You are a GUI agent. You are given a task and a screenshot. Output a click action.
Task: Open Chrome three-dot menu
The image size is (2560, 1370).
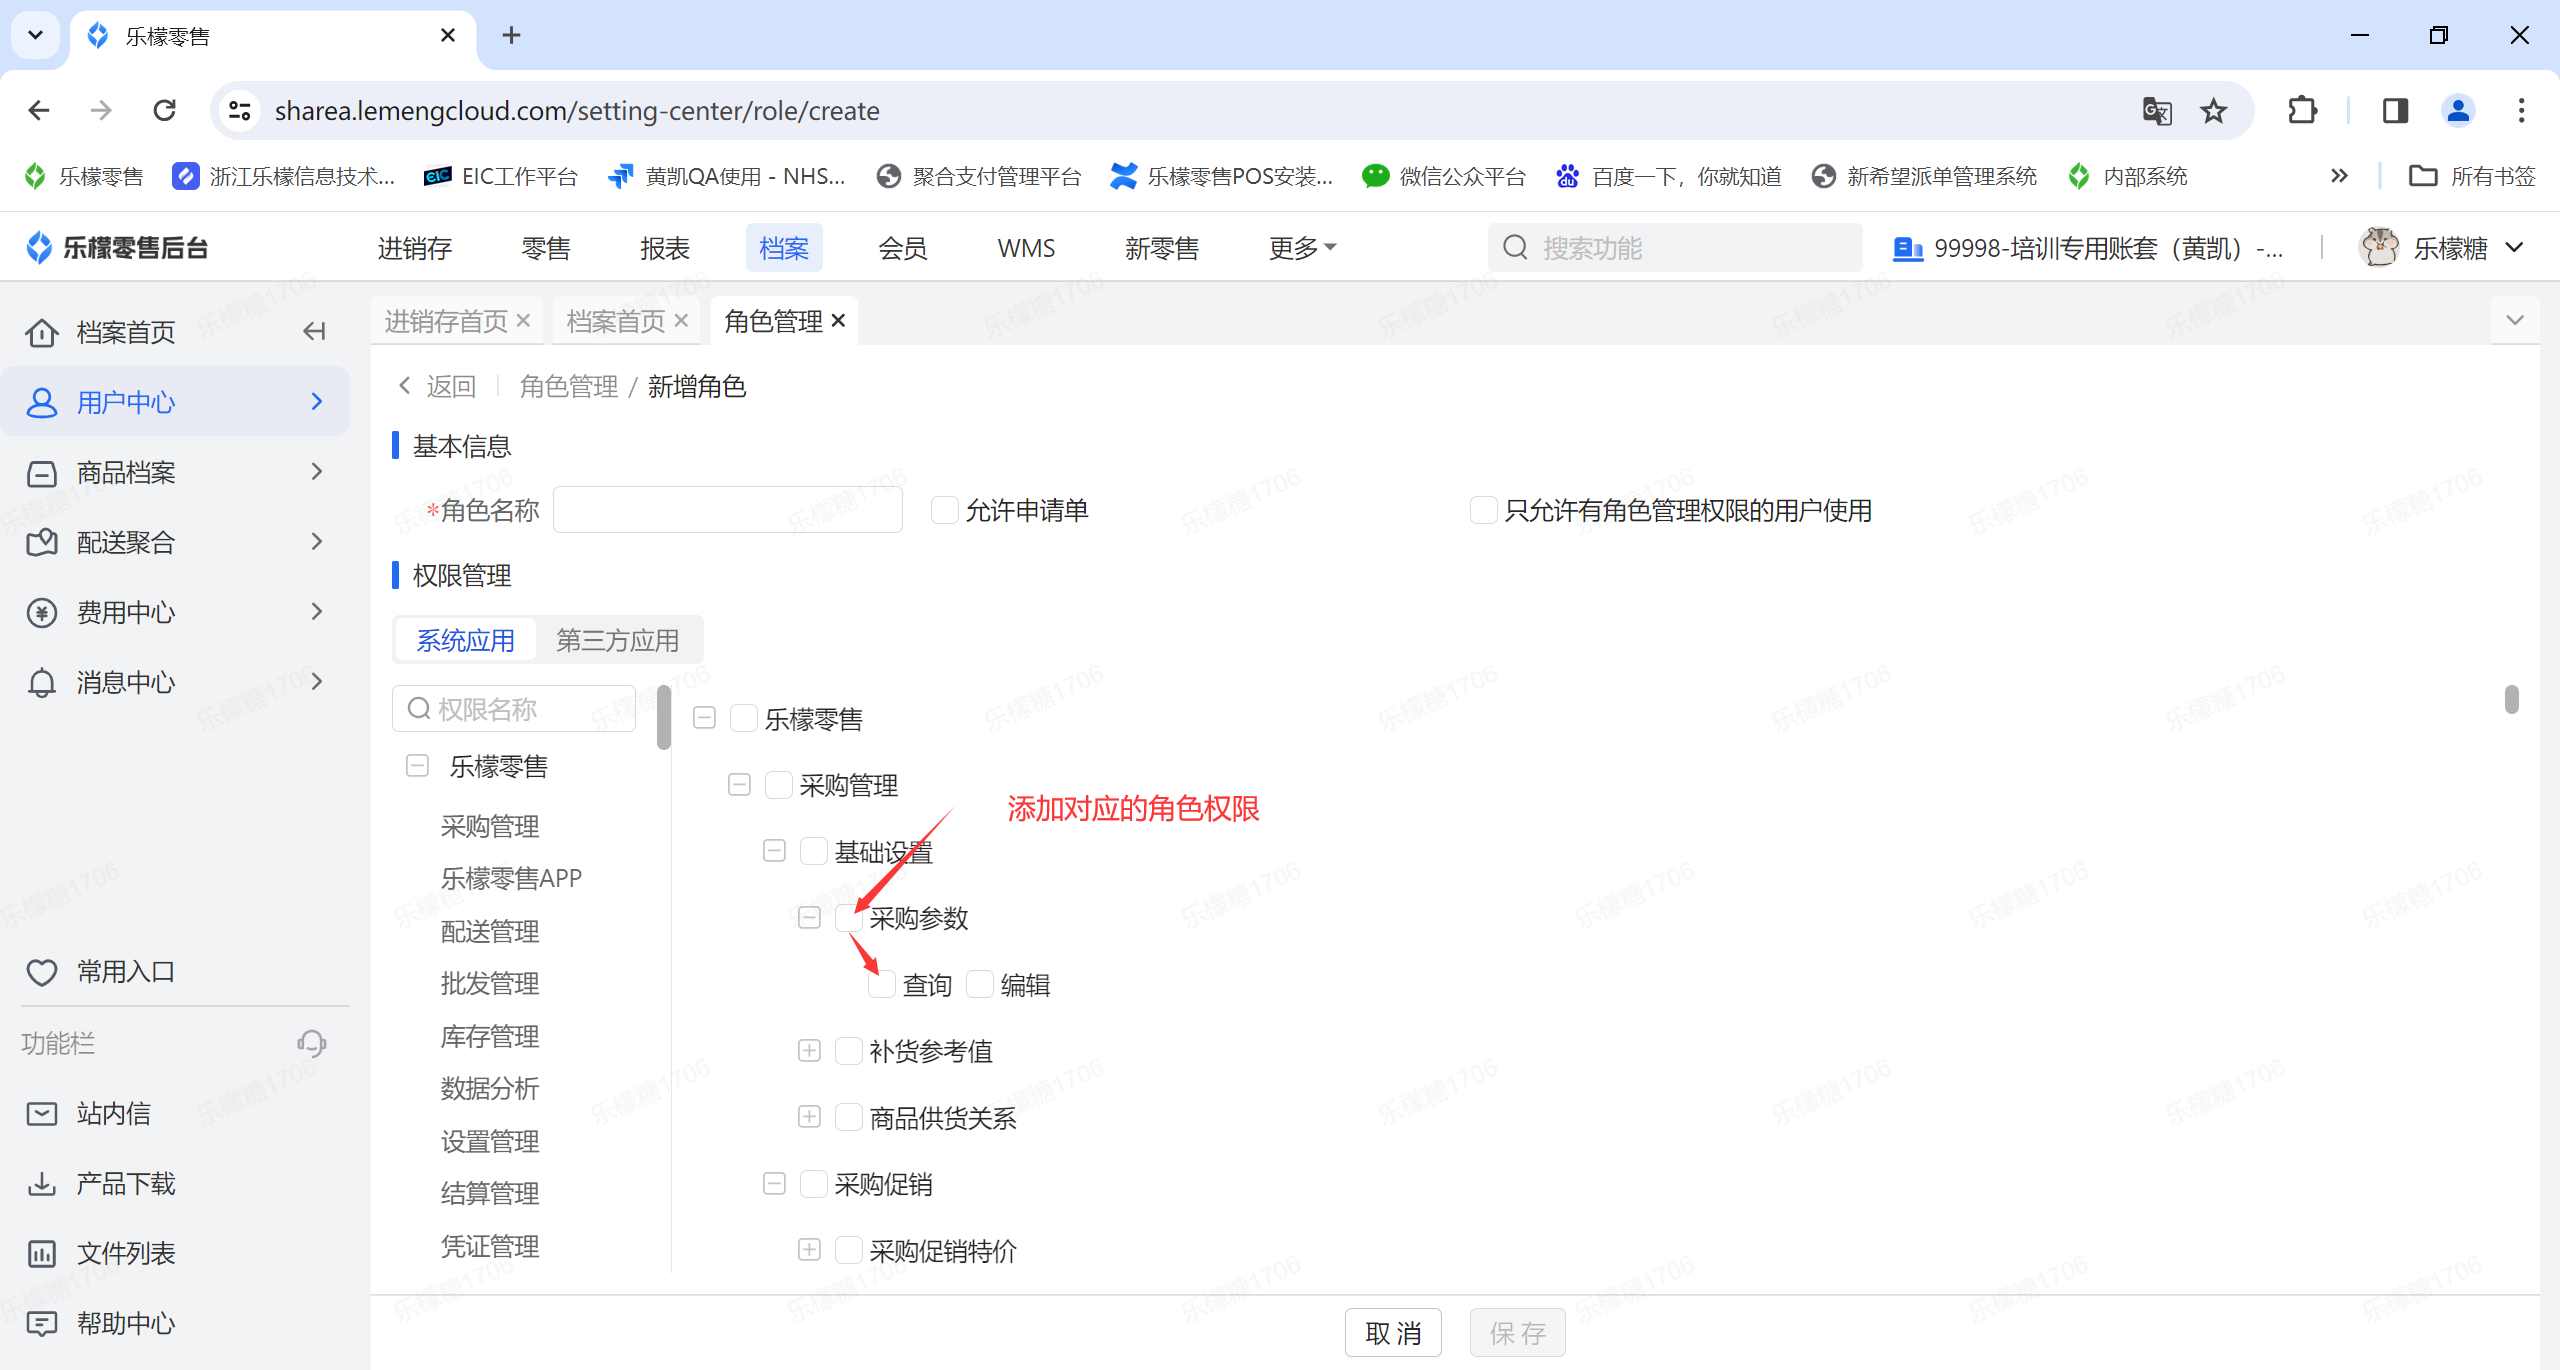pyautogui.click(x=2521, y=111)
